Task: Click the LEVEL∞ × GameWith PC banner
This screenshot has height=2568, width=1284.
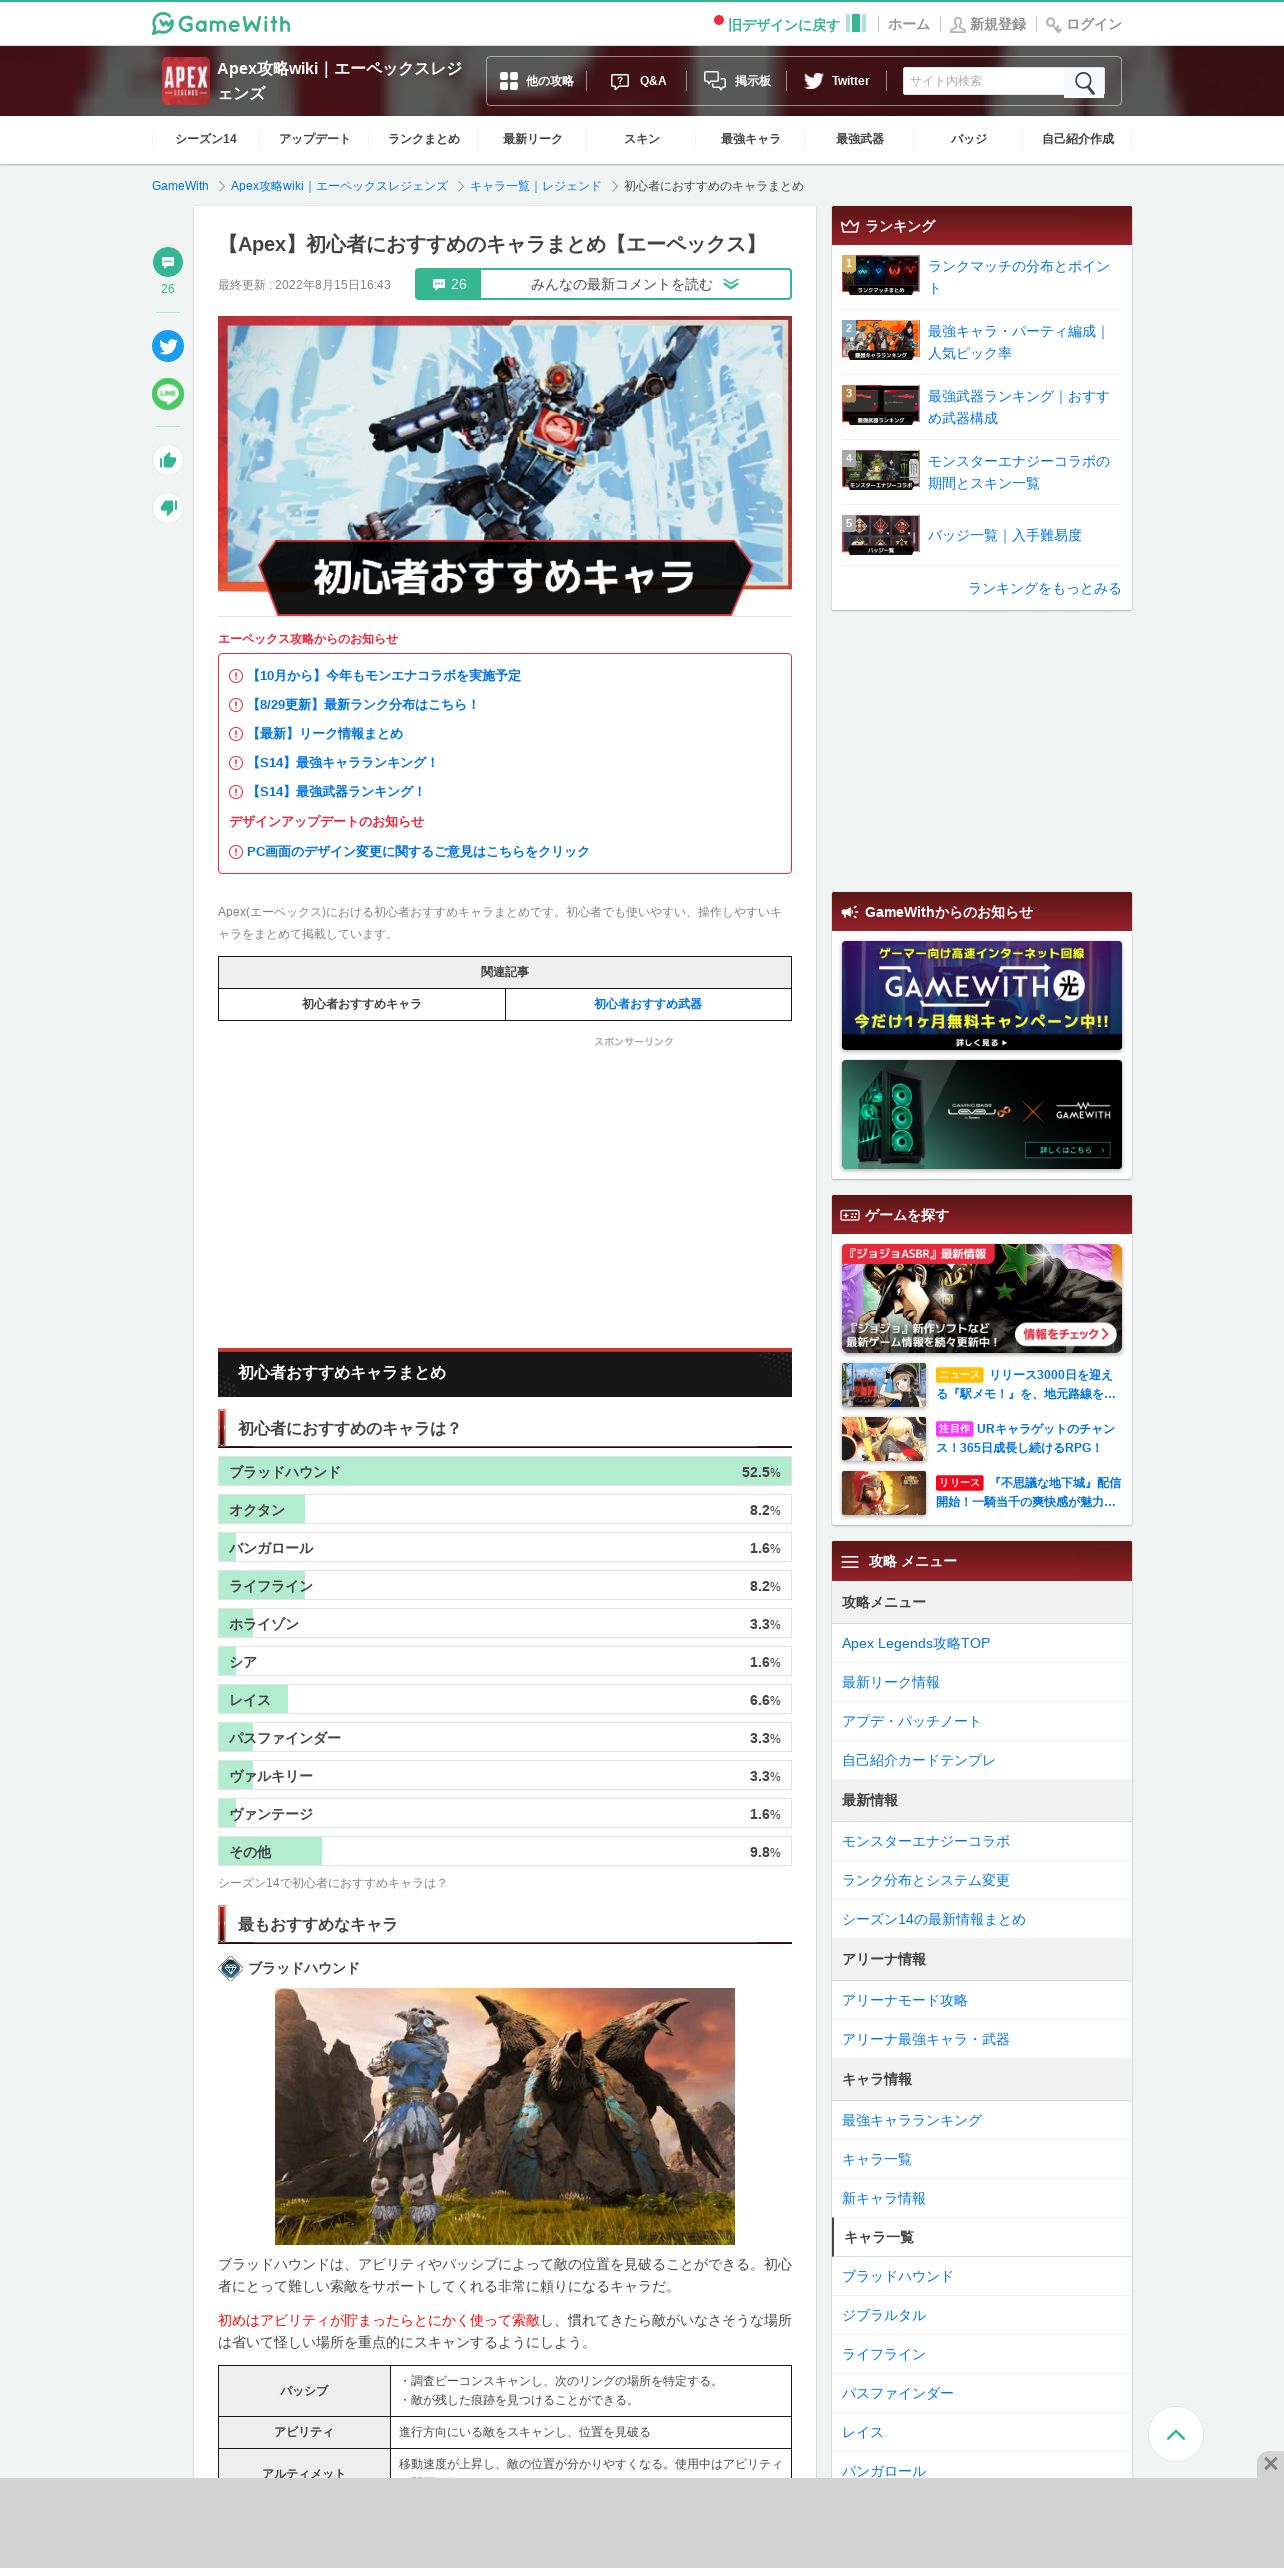Action: click(x=982, y=1115)
